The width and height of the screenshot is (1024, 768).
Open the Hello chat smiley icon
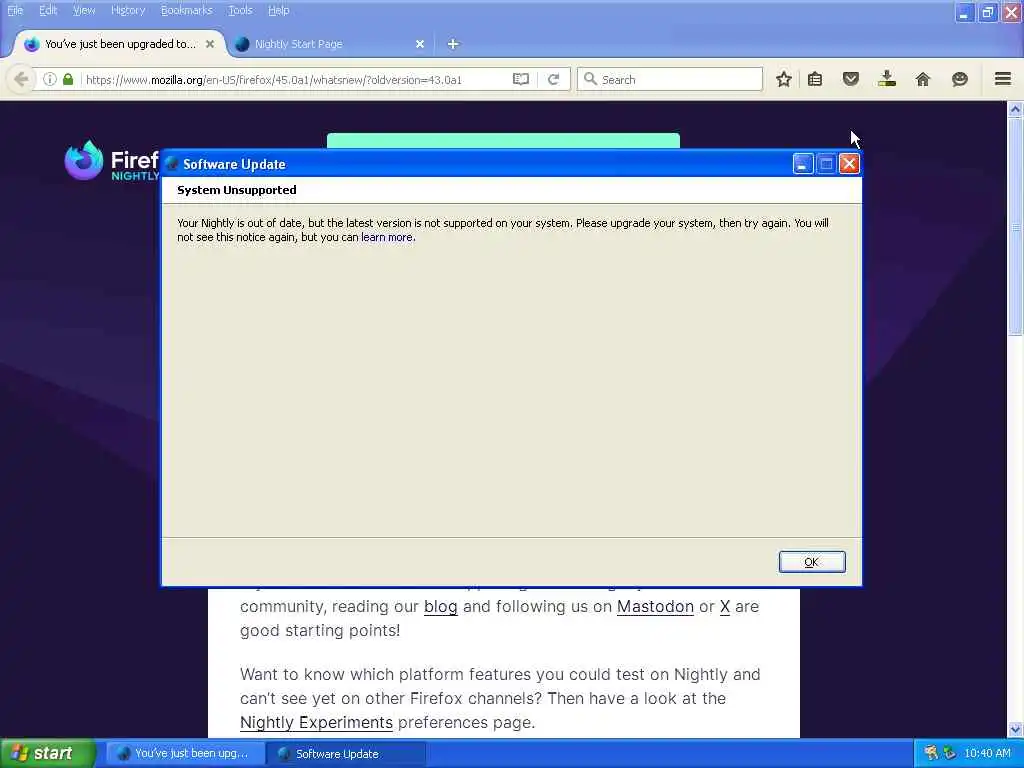tap(959, 79)
